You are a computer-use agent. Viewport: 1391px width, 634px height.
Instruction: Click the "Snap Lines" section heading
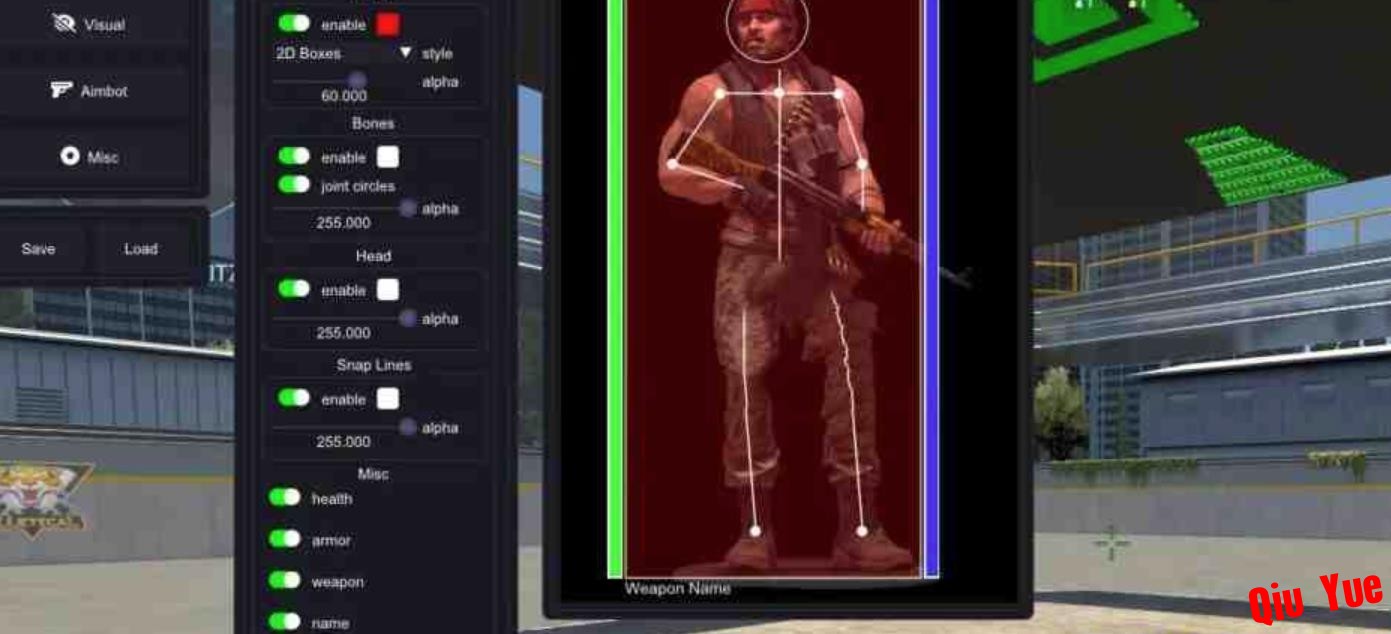point(373,365)
